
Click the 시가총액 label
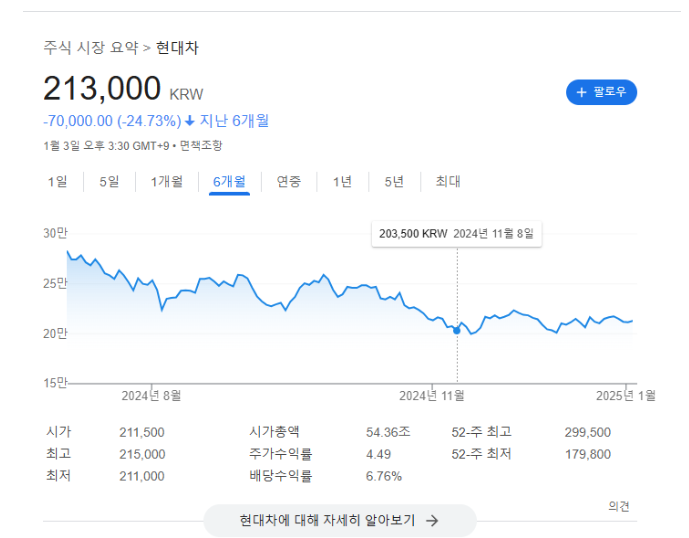pyautogui.click(x=274, y=432)
